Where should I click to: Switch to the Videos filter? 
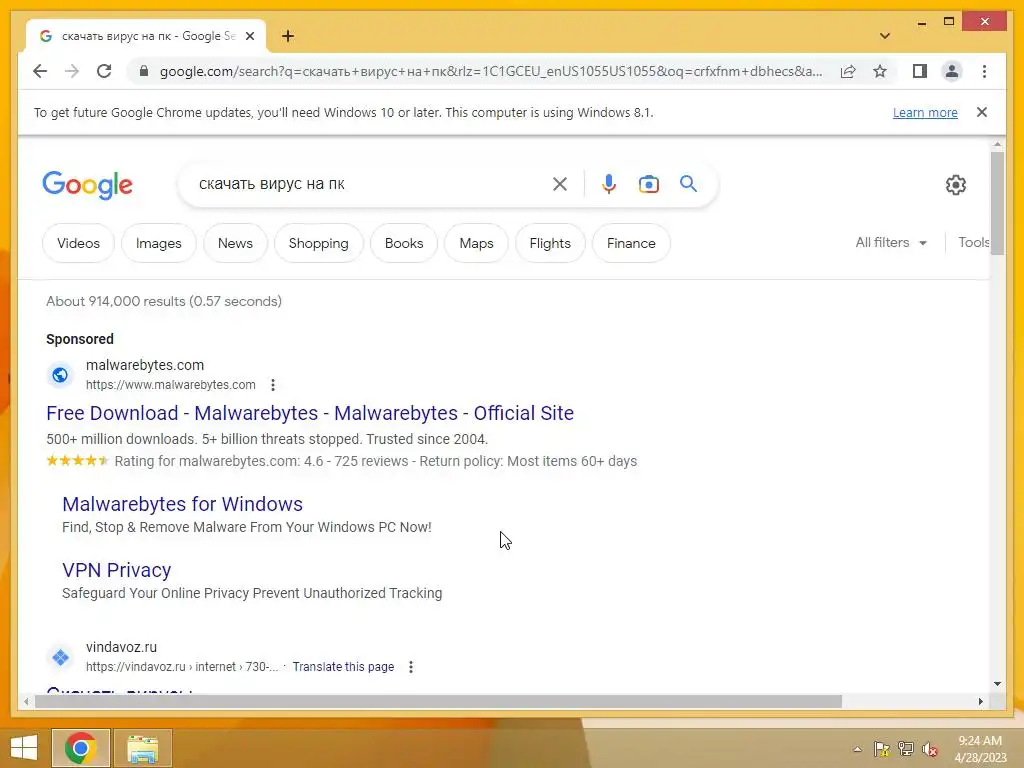click(x=78, y=243)
